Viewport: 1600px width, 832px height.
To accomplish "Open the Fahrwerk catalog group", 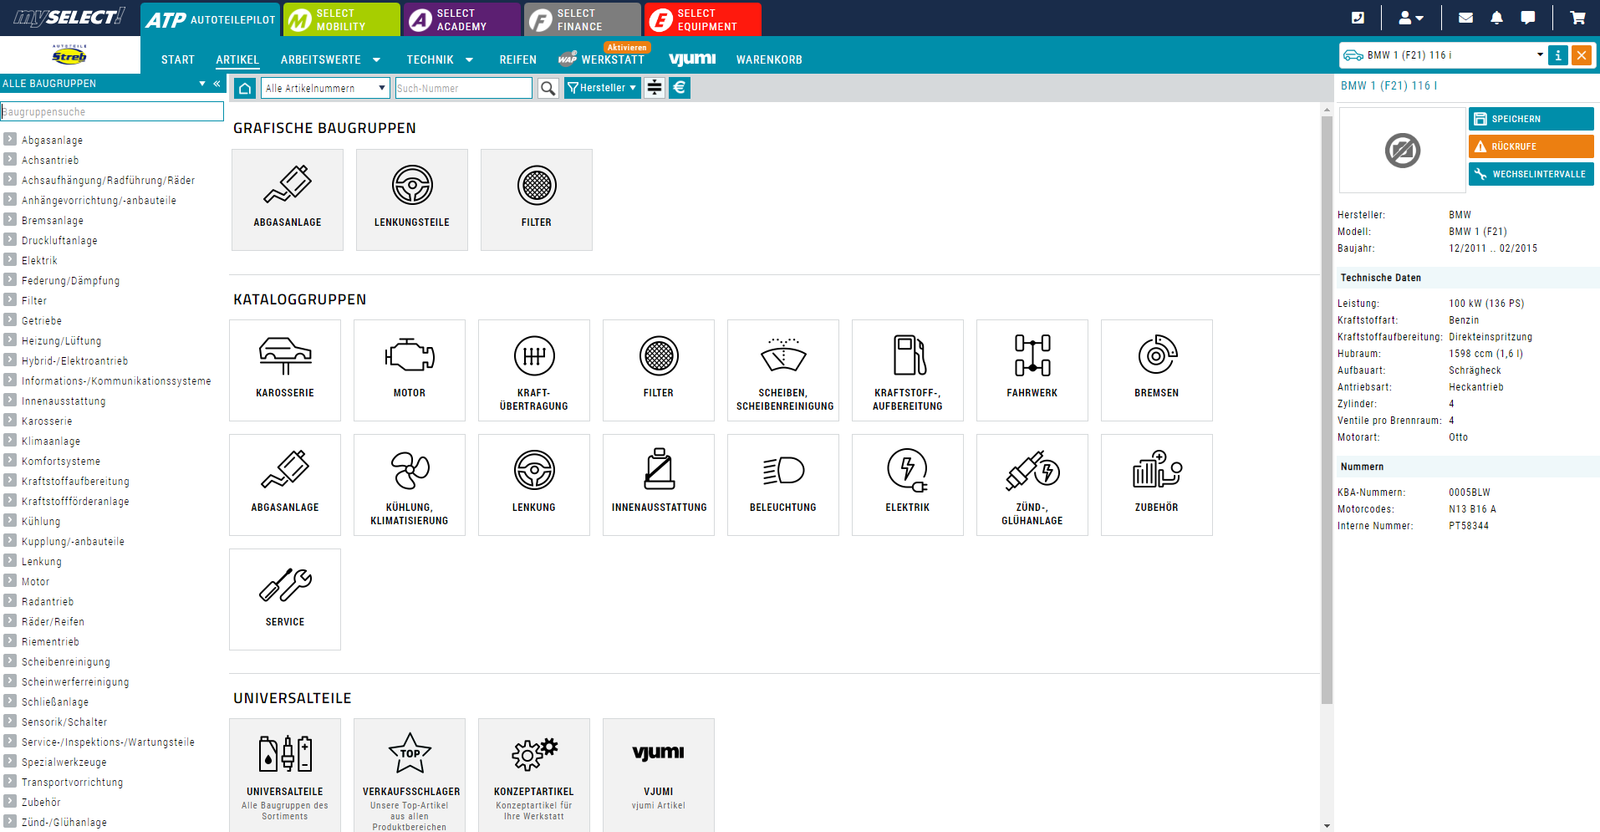I will tap(1032, 370).
